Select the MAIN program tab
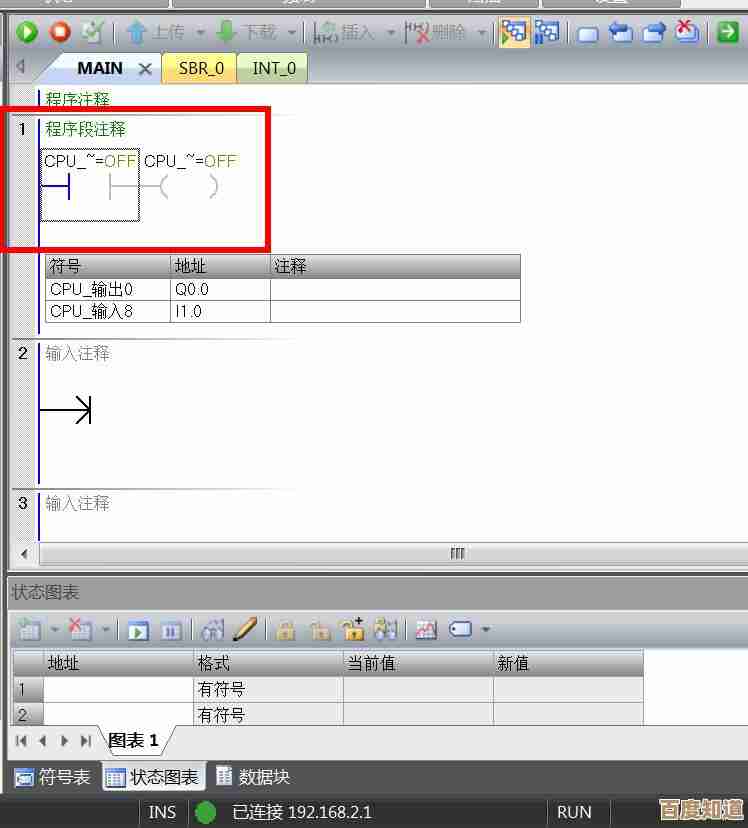748x828 pixels. [x=100, y=68]
